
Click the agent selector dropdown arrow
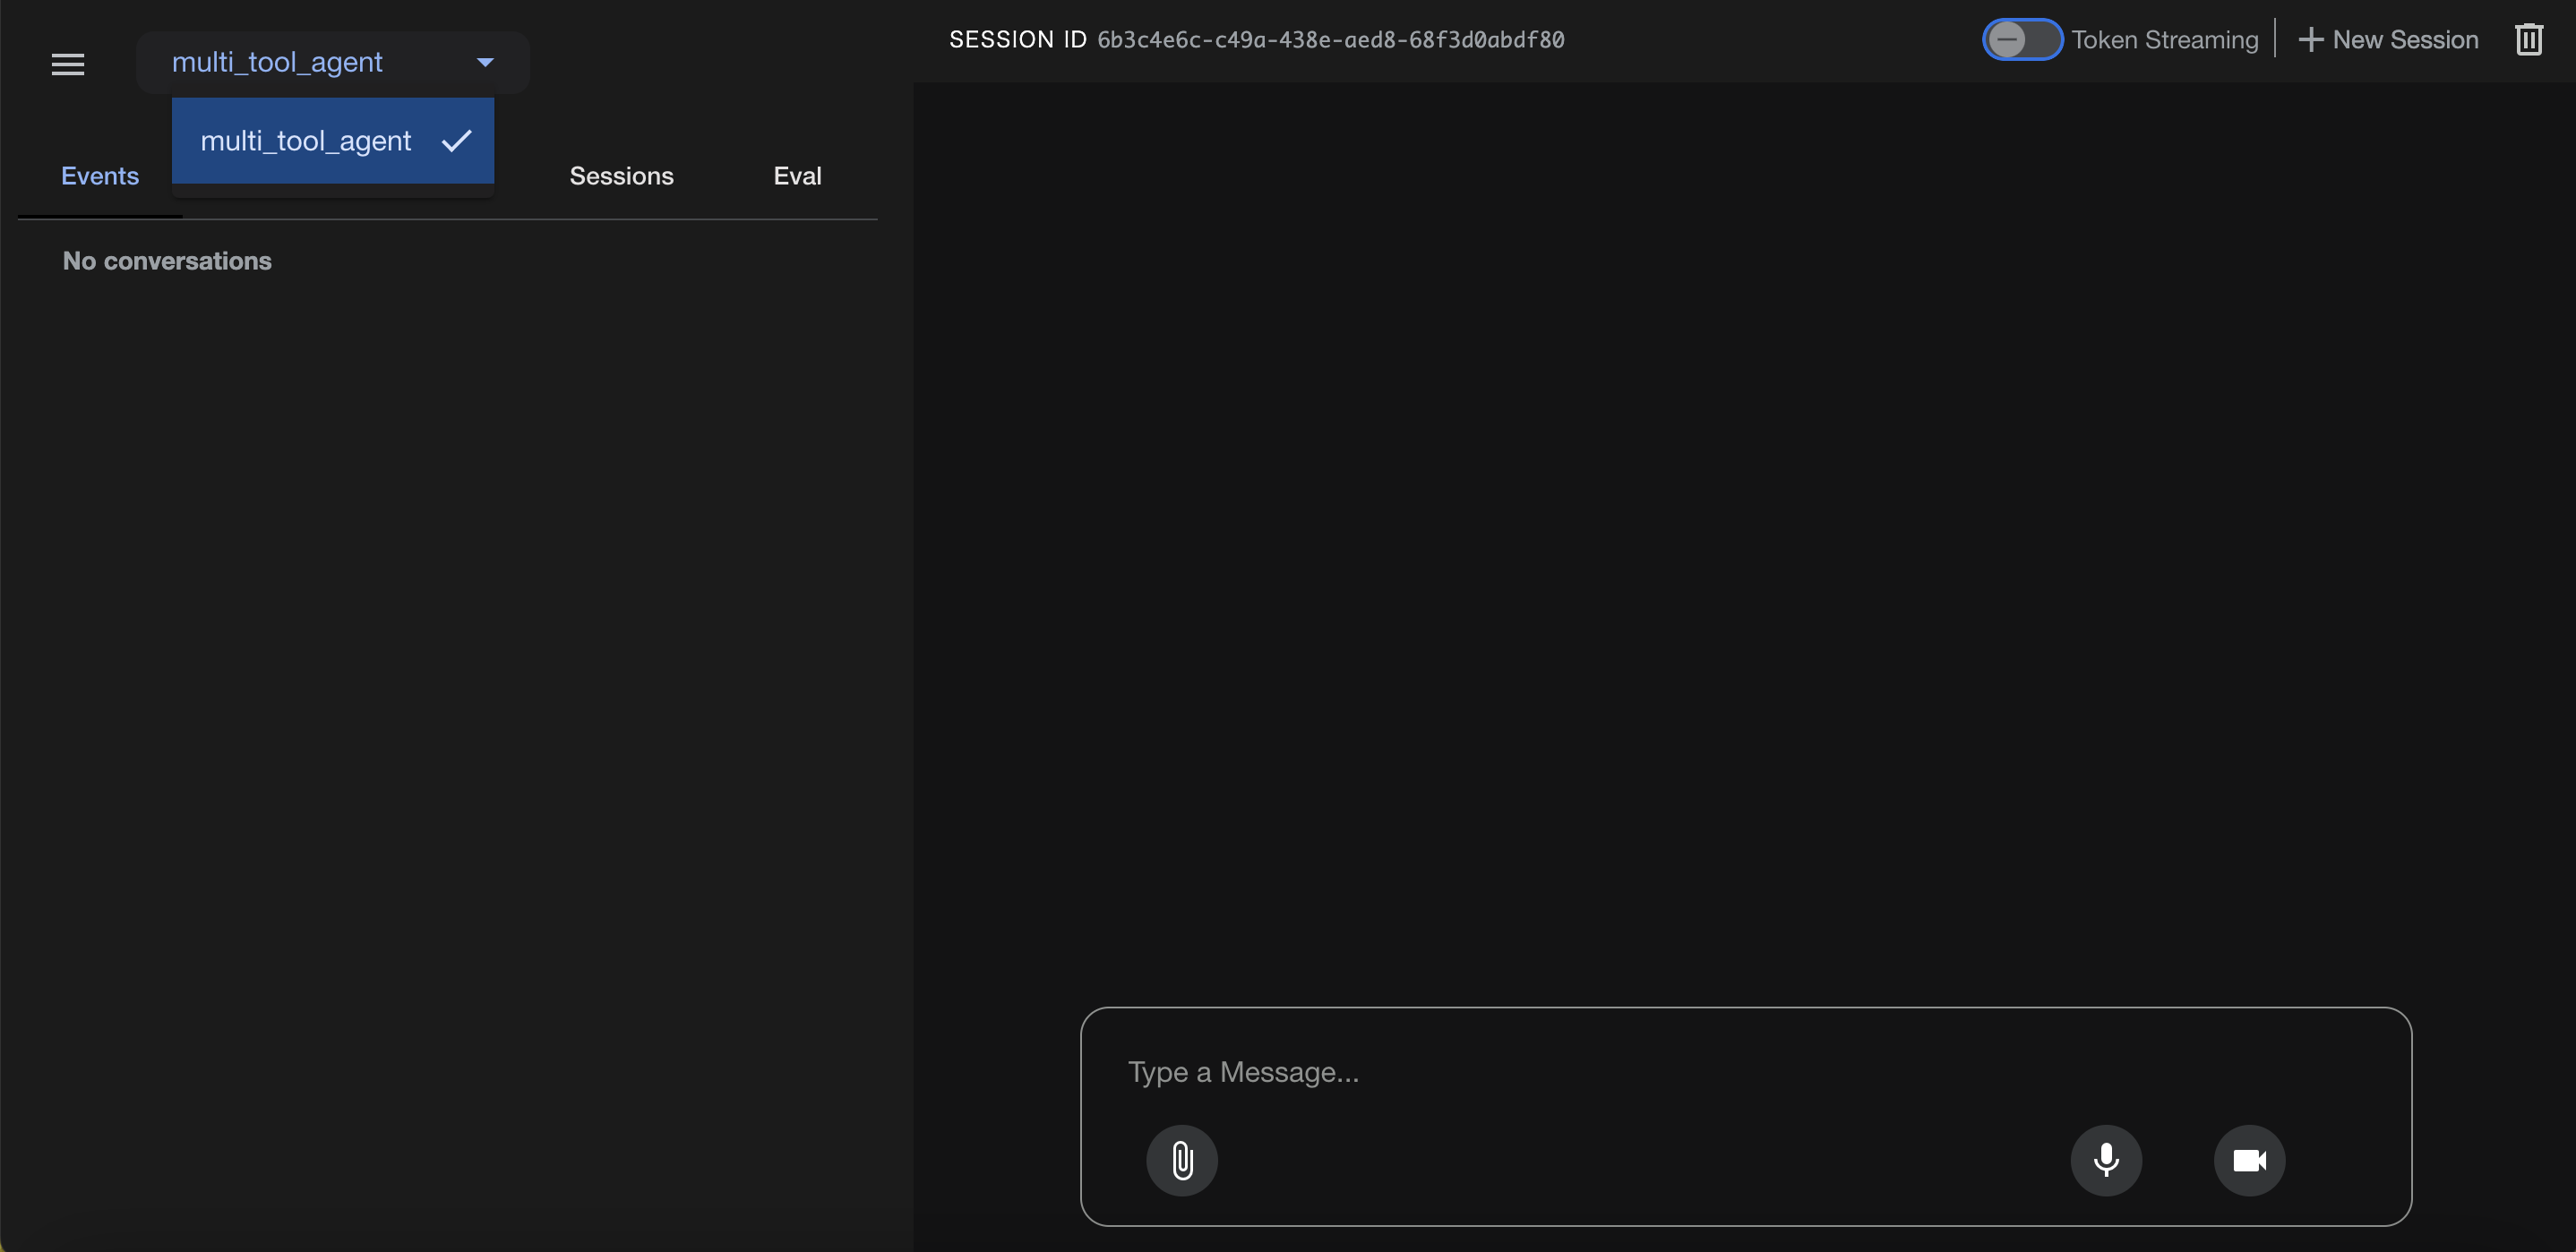click(x=485, y=62)
